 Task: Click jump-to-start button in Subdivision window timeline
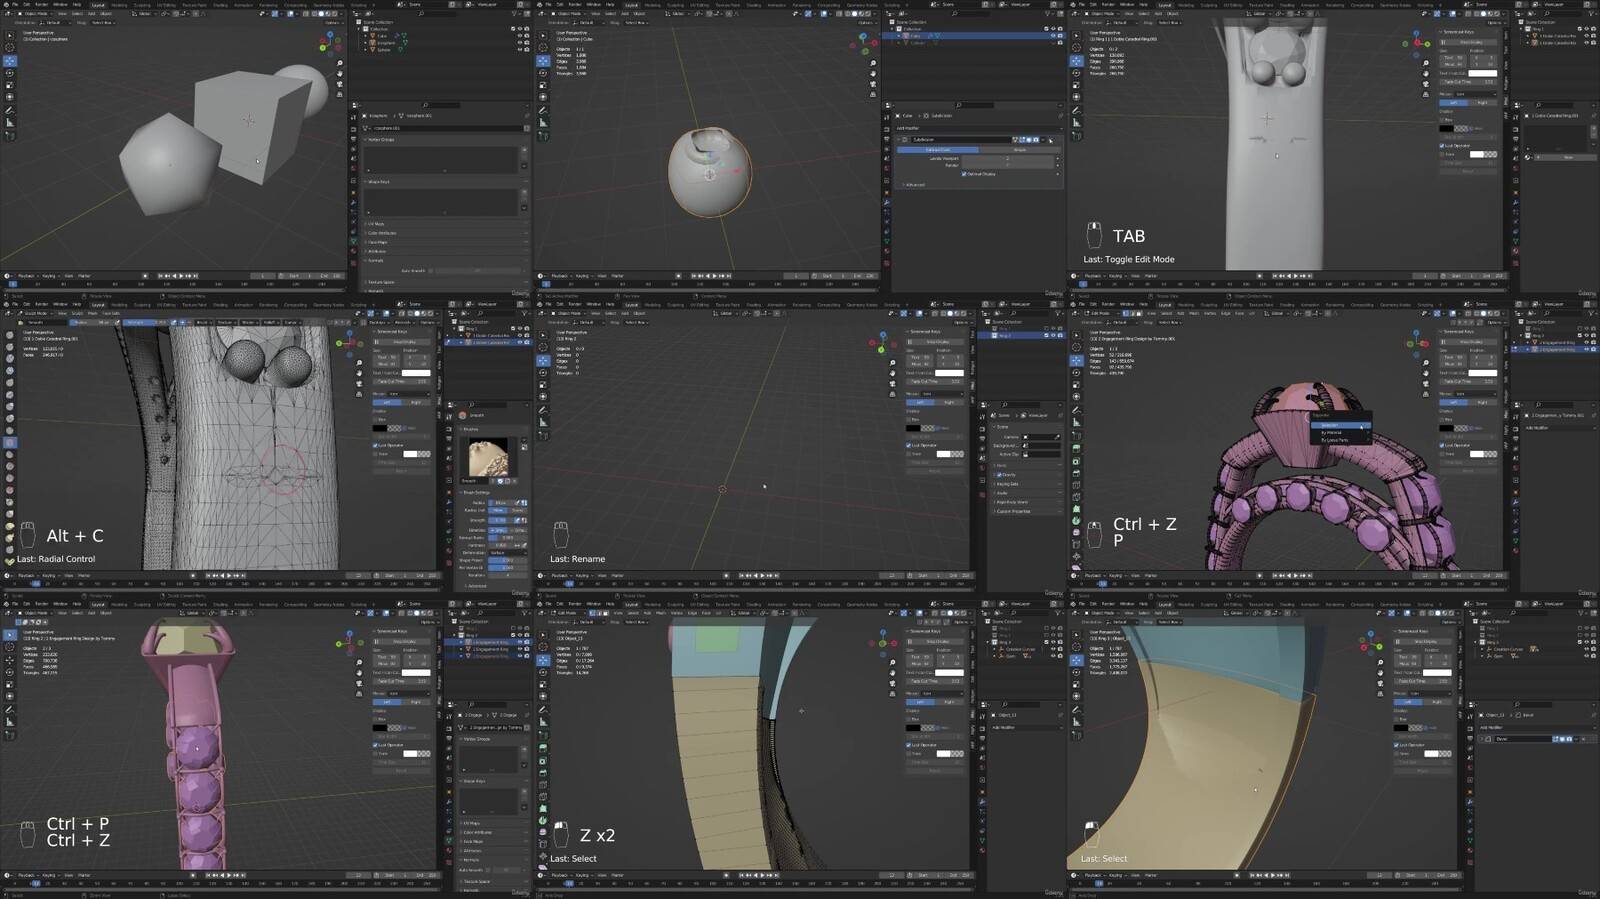pos(694,276)
